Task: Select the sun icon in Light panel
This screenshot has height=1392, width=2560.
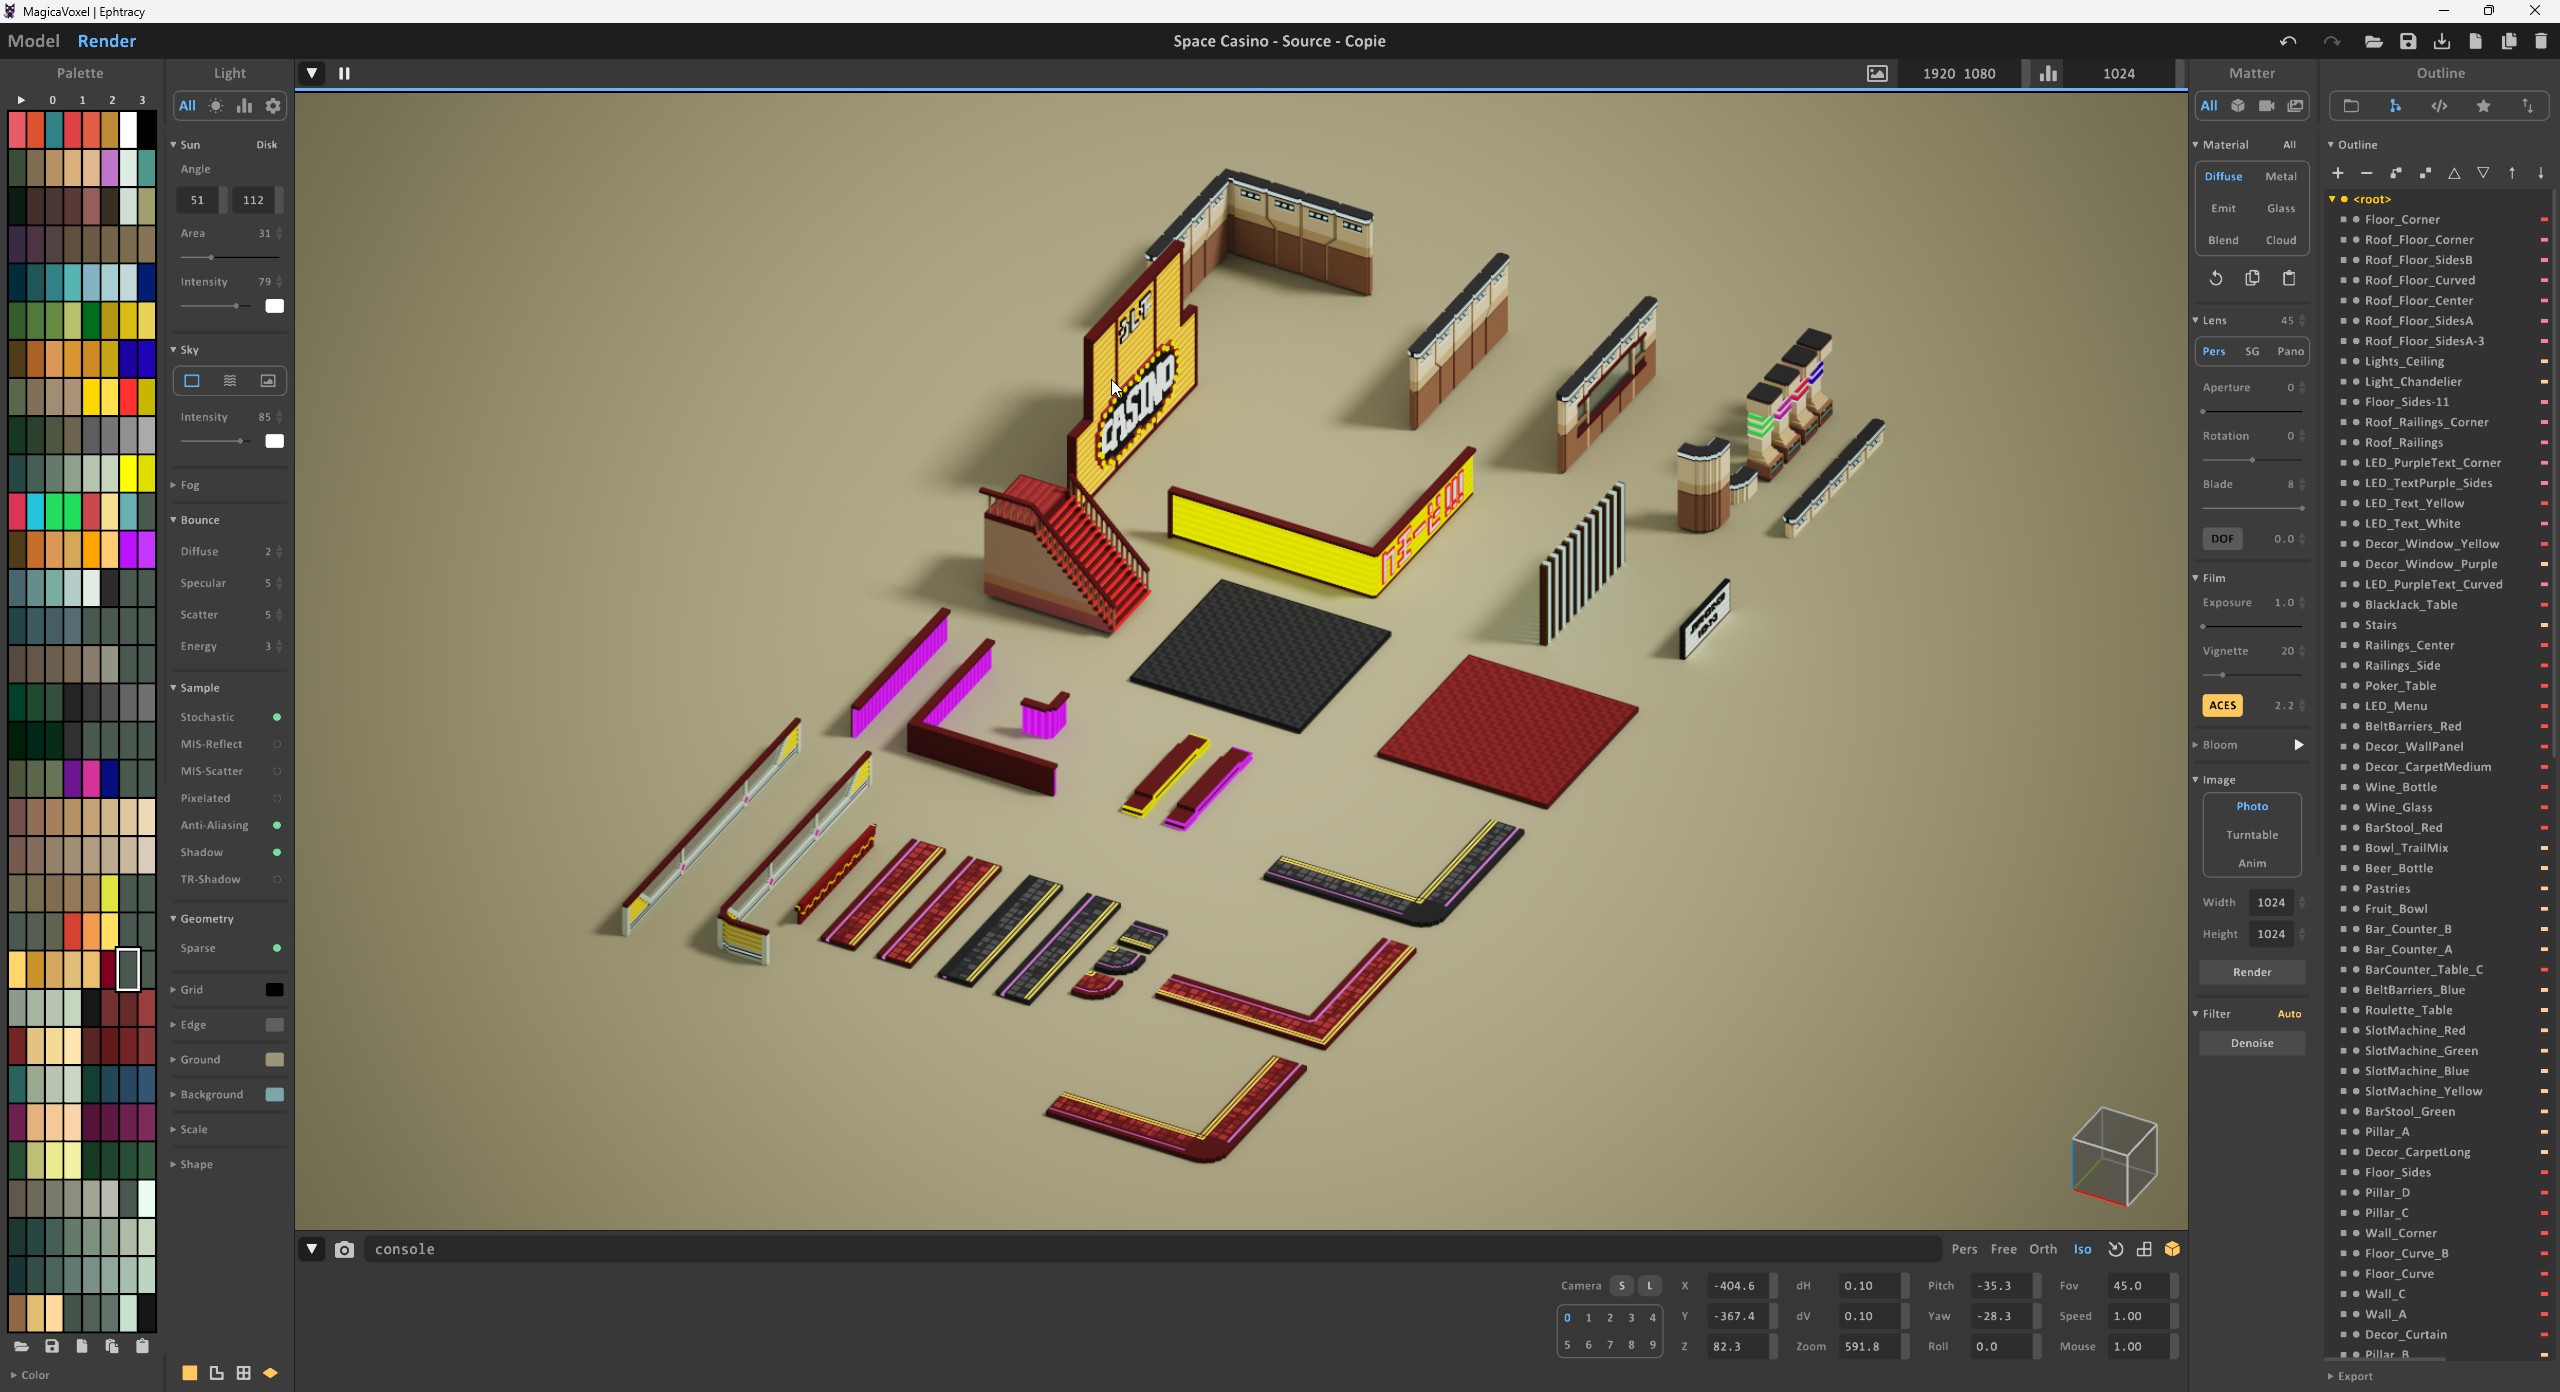Action: pos(216,106)
